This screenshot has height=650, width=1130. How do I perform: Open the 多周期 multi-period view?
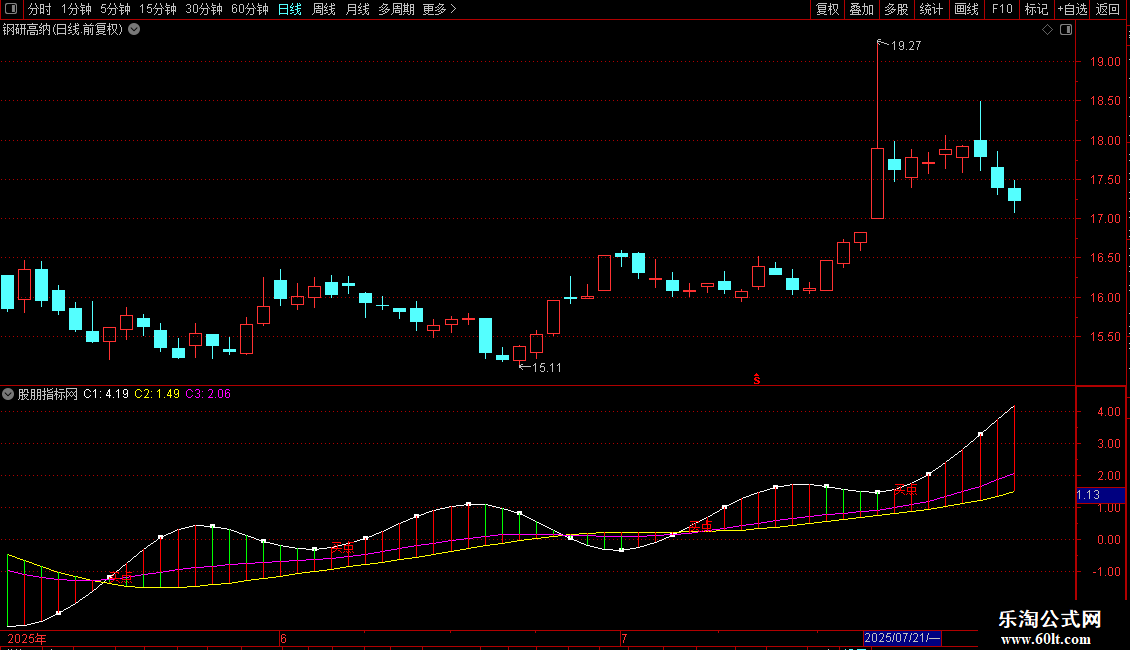point(396,9)
